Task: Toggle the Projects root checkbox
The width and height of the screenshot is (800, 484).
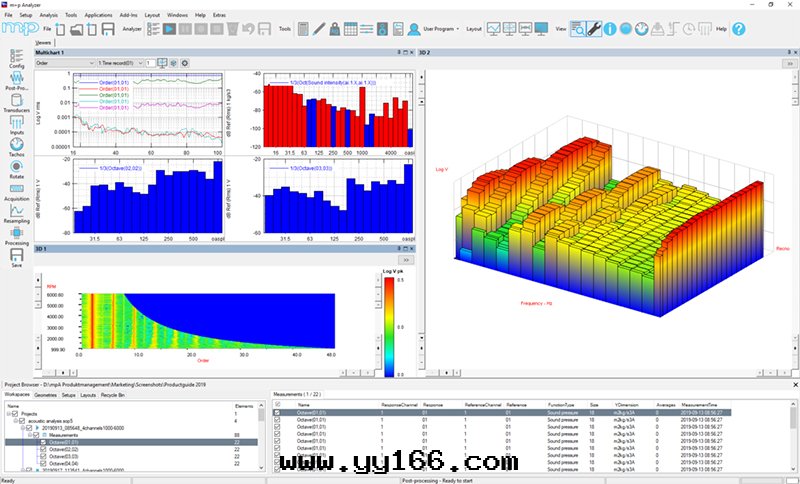Action: click(x=17, y=414)
